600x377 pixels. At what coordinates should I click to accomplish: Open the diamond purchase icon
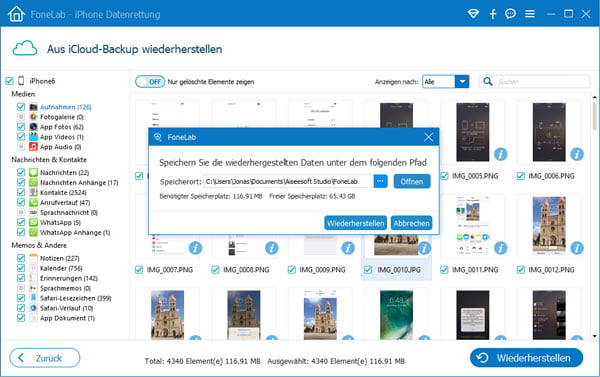click(x=473, y=14)
